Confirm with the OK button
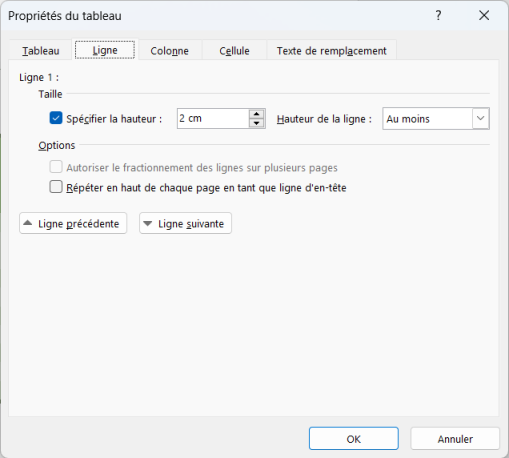This screenshot has height=458, width=509. point(354,439)
